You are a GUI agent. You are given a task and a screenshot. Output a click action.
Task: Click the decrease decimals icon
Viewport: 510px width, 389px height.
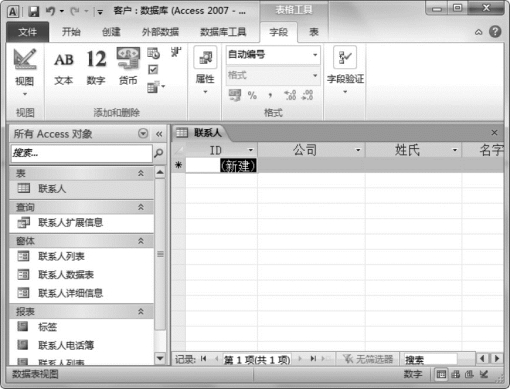[x=307, y=95]
